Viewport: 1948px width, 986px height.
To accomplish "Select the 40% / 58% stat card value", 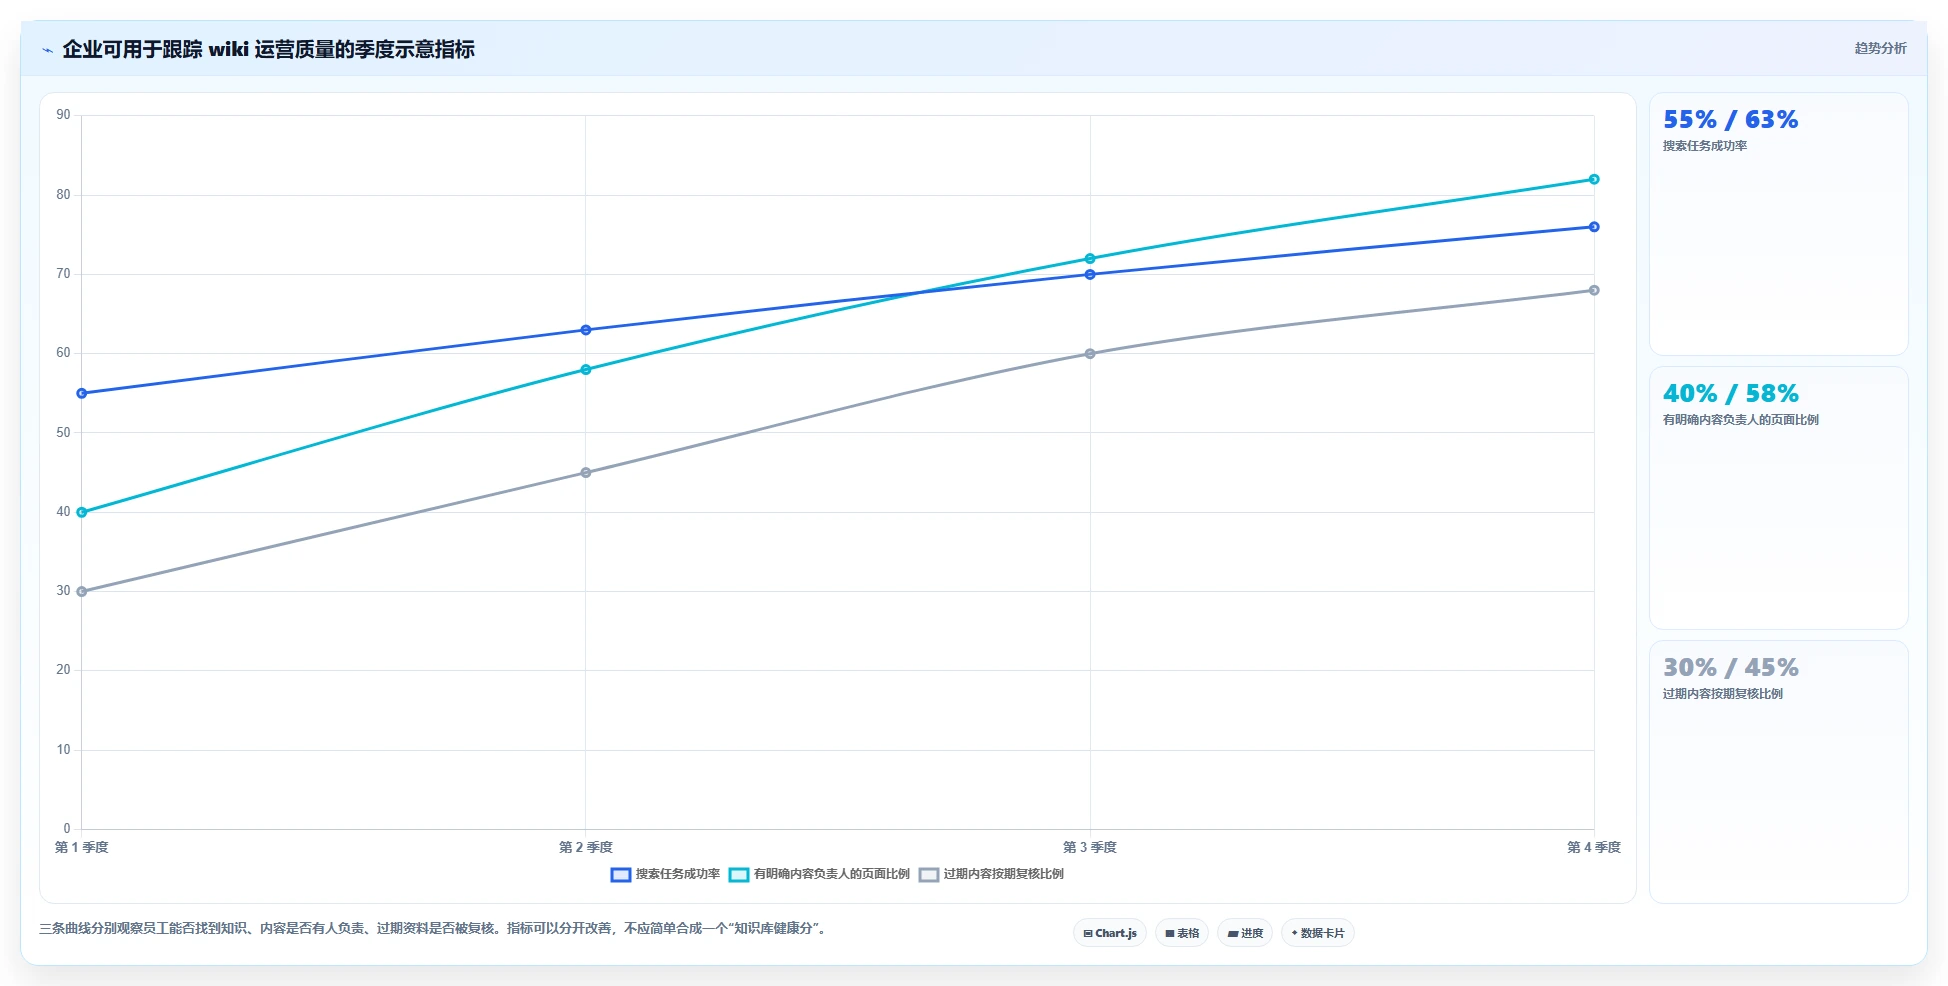I will pos(1730,394).
